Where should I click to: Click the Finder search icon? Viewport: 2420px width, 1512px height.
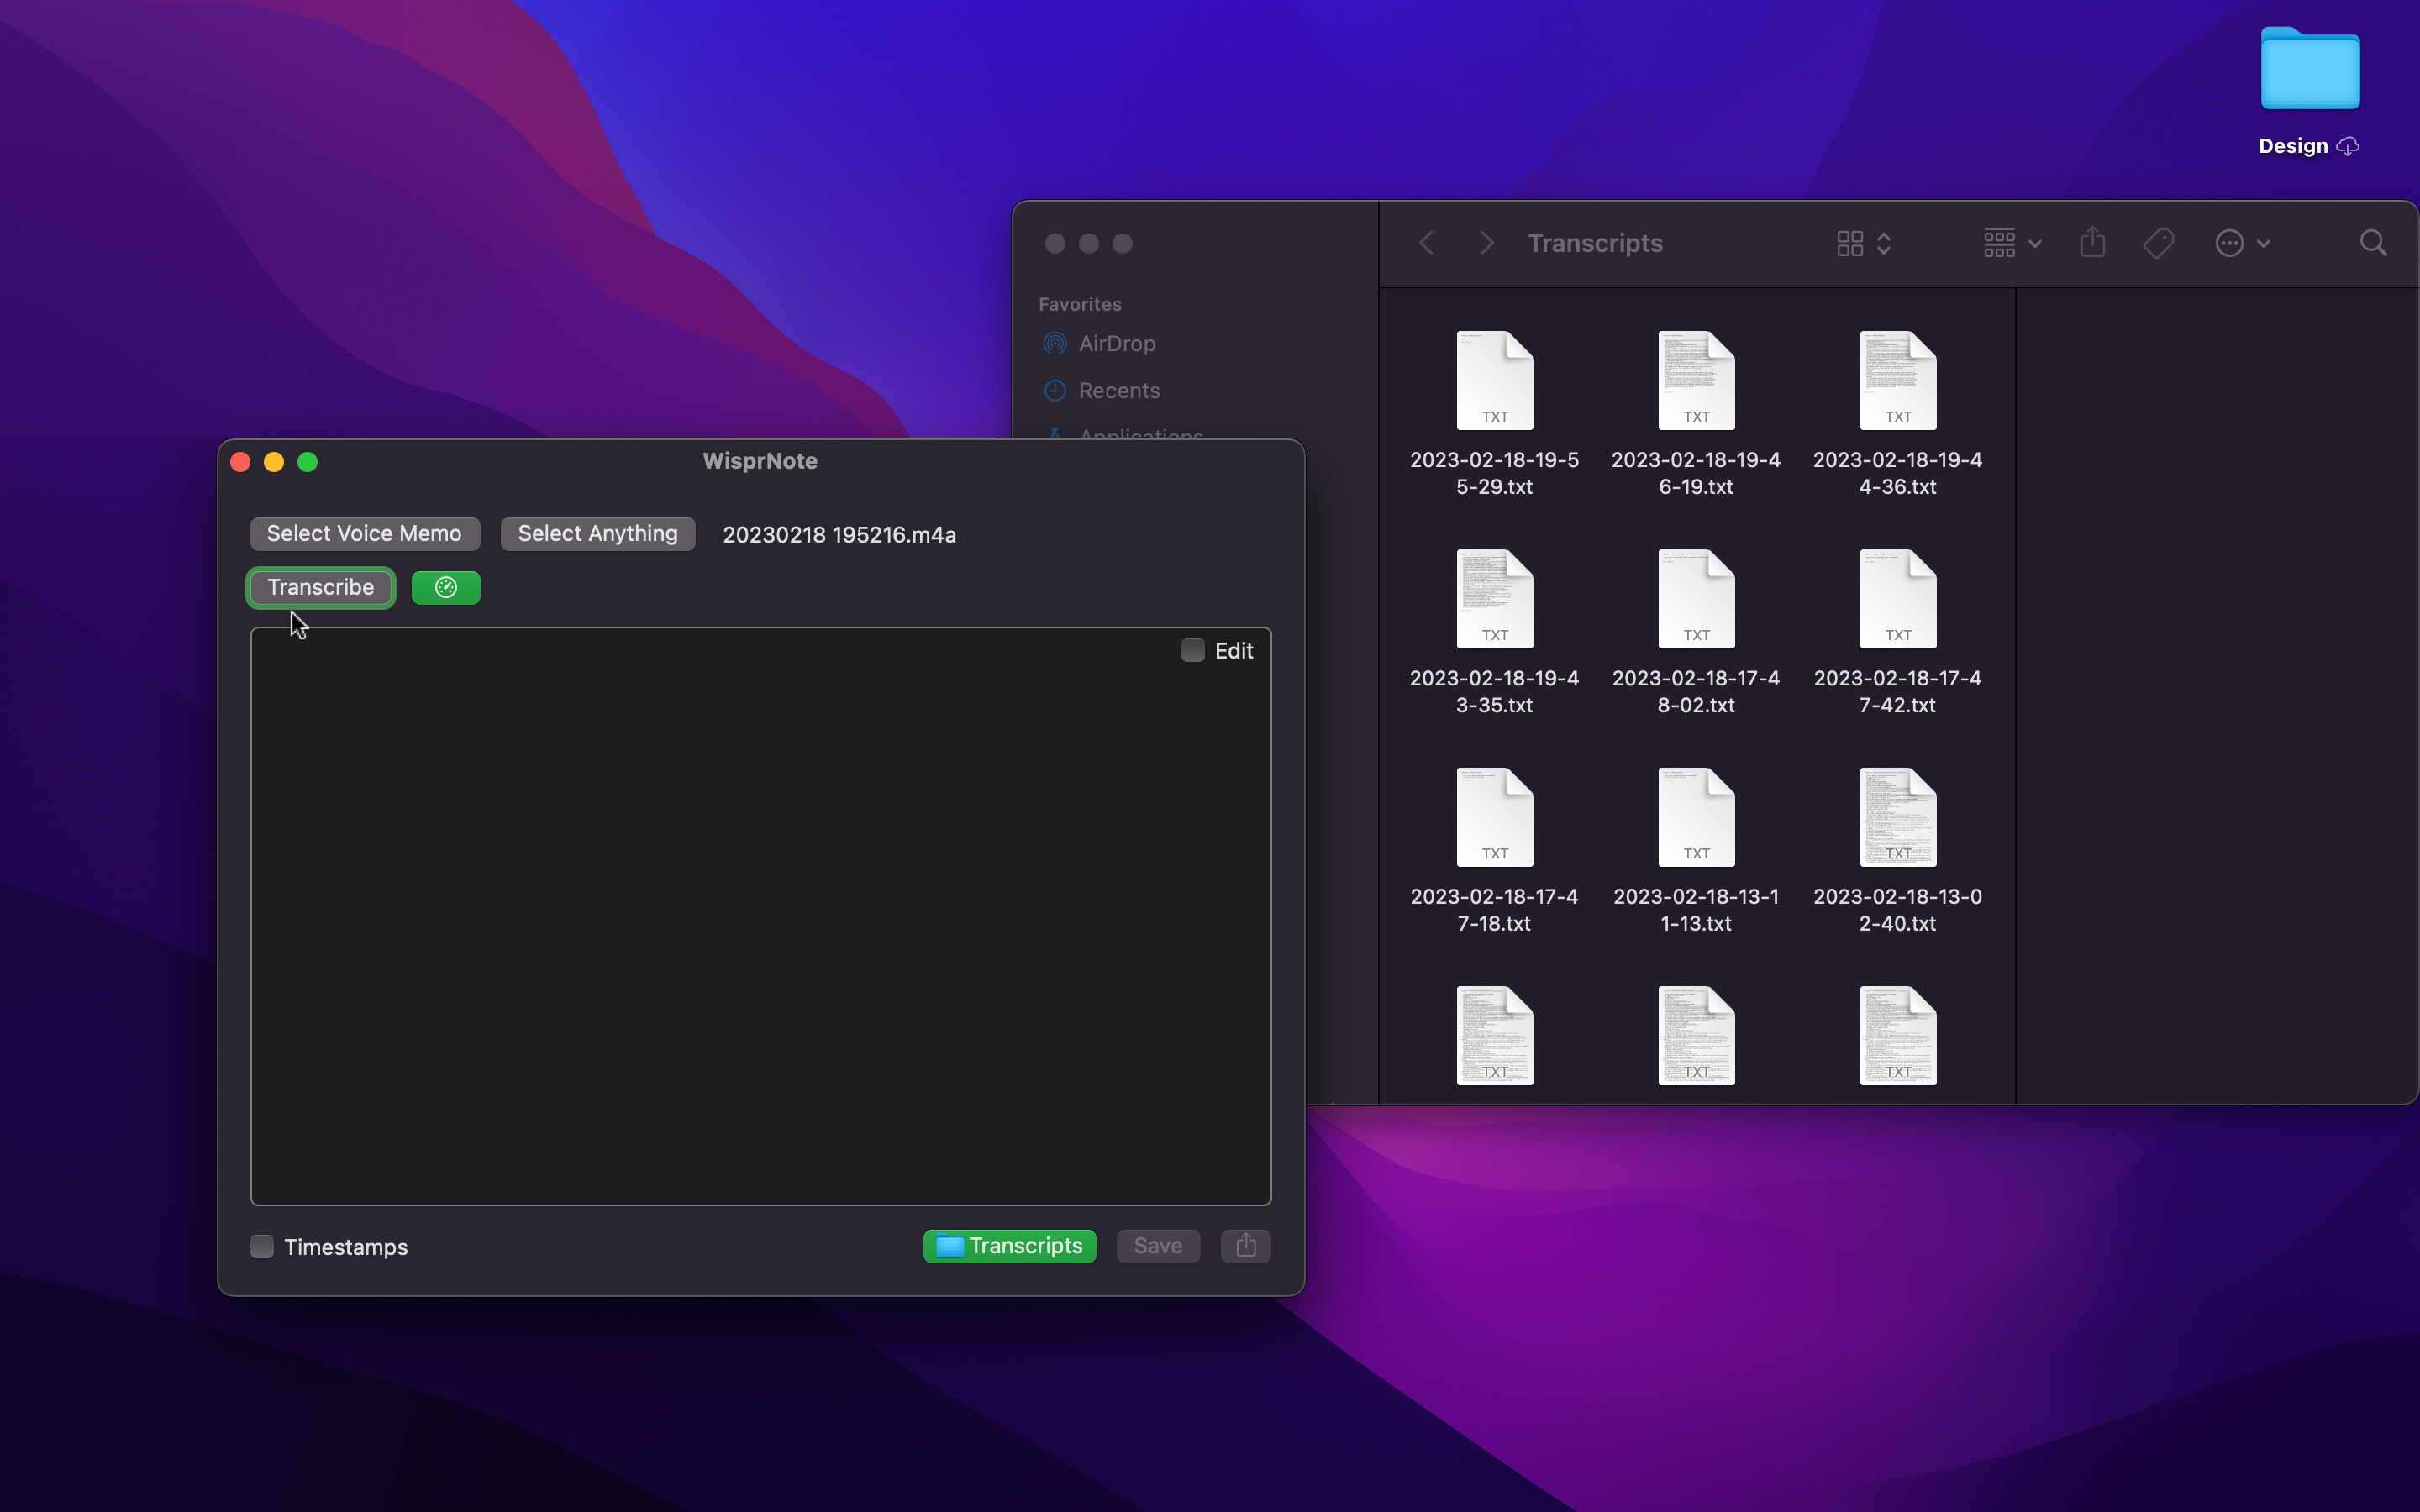click(2373, 243)
